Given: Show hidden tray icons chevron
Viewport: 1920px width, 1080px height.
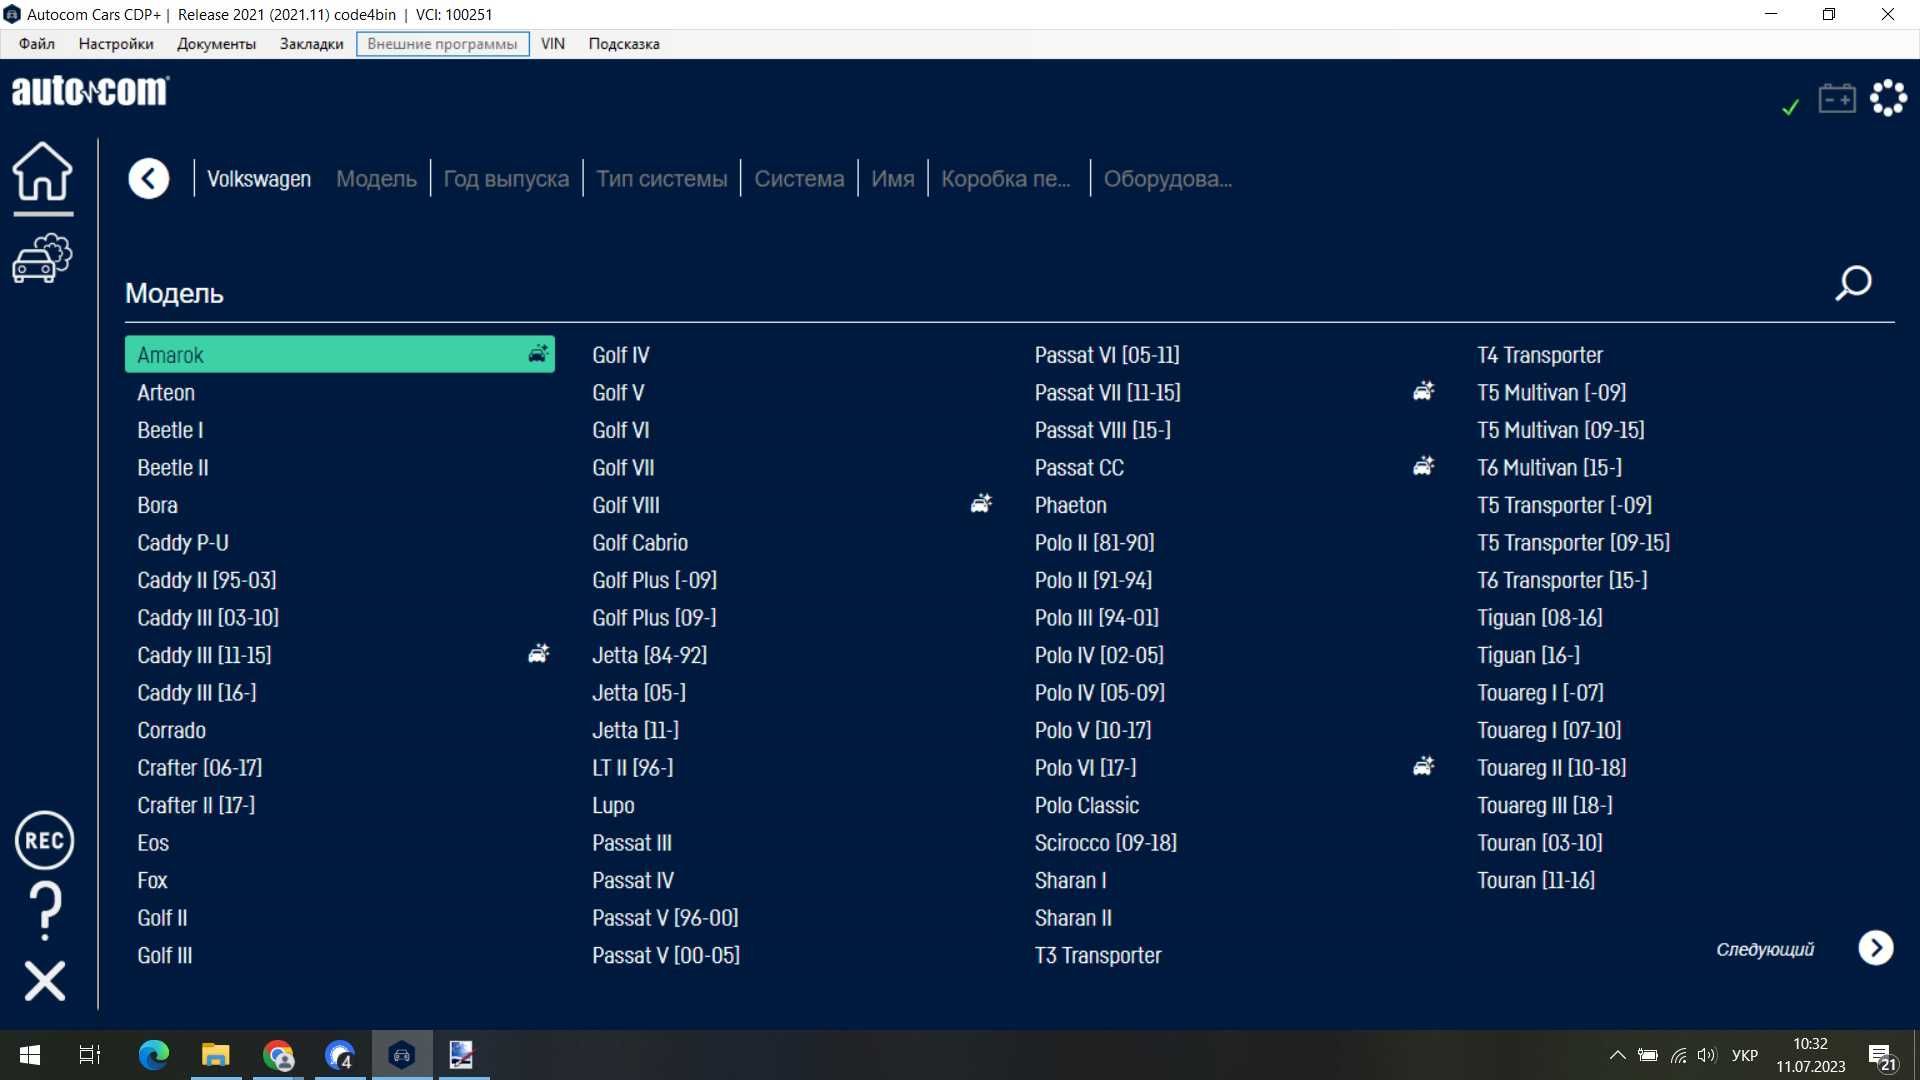Looking at the screenshot, I should coord(1617,1055).
